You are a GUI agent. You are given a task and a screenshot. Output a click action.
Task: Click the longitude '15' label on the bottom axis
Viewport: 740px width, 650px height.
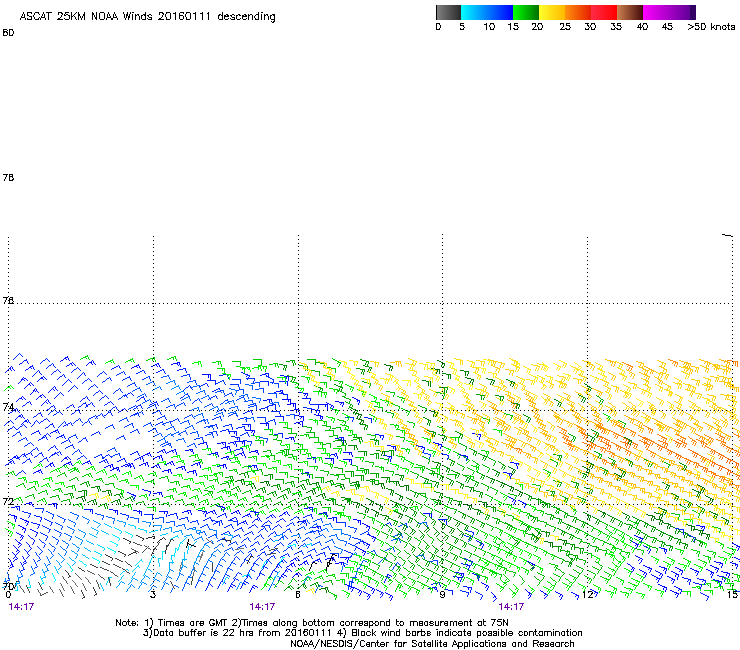732,595
